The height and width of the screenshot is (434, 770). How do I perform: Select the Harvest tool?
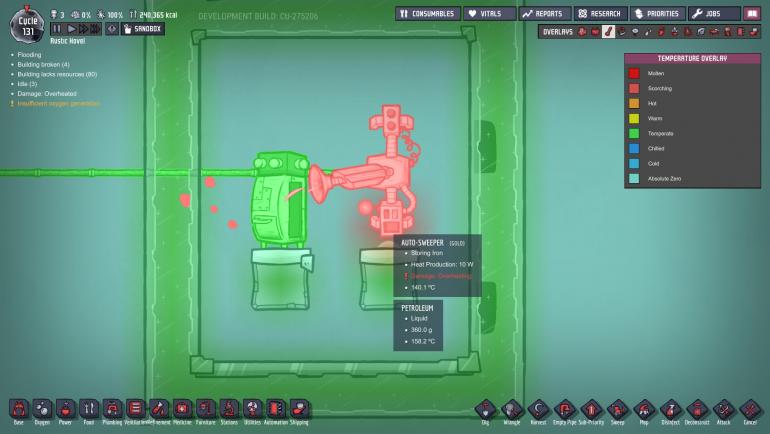(538, 409)
